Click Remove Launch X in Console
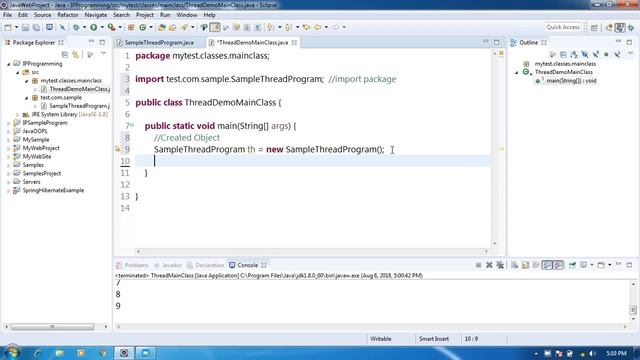The width and height of the screenshot is (640, 360). click(x=489, y=265)
